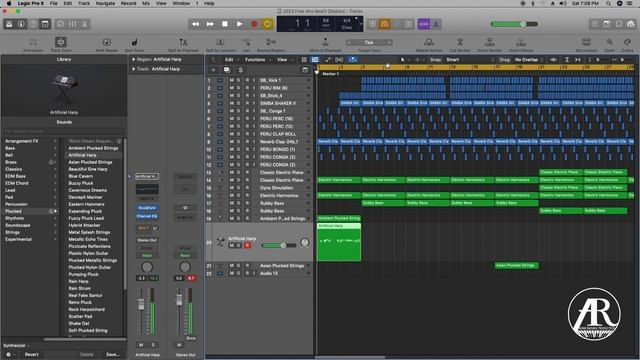640x360 pixels.
Task: Click the Move to Playhead icon
Action: tap(325, 42)
